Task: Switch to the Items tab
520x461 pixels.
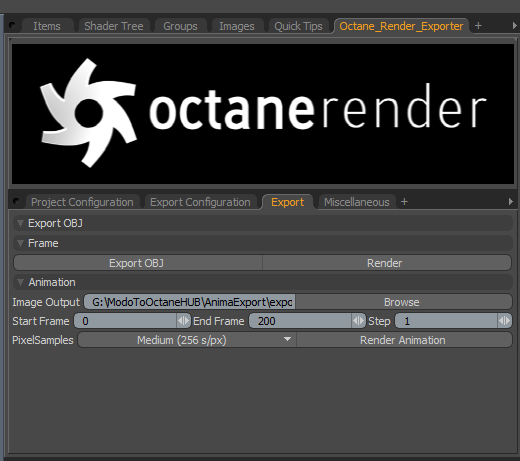Action: [x=47, y=26]
